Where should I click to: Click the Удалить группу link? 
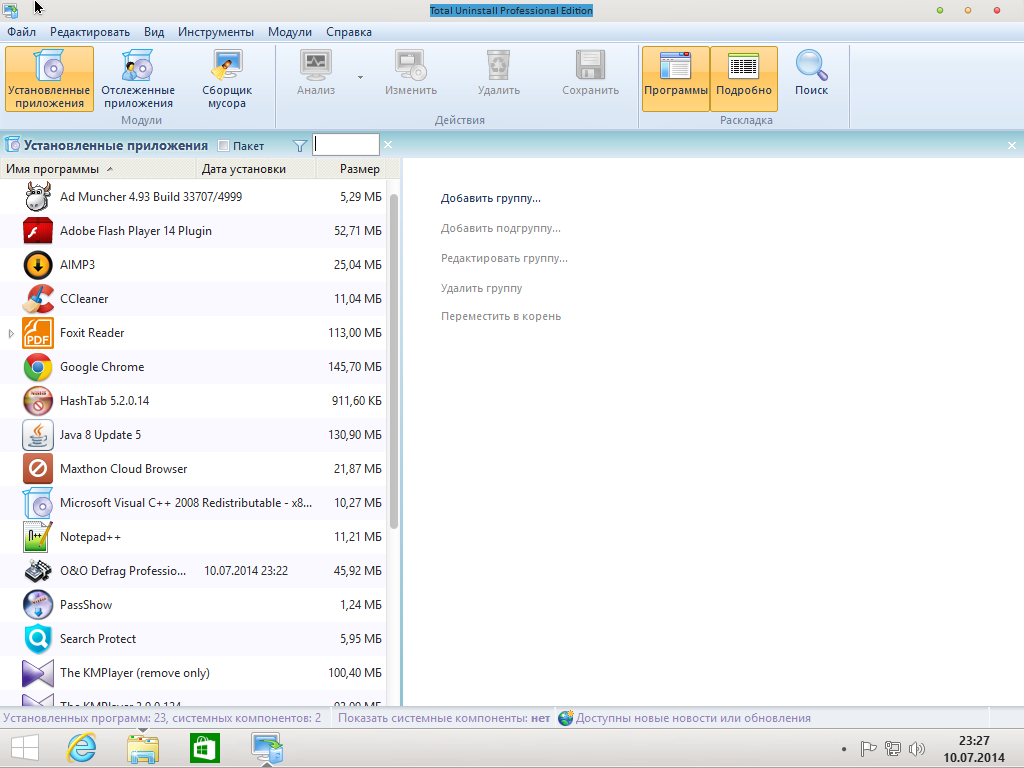click(481, 289)
